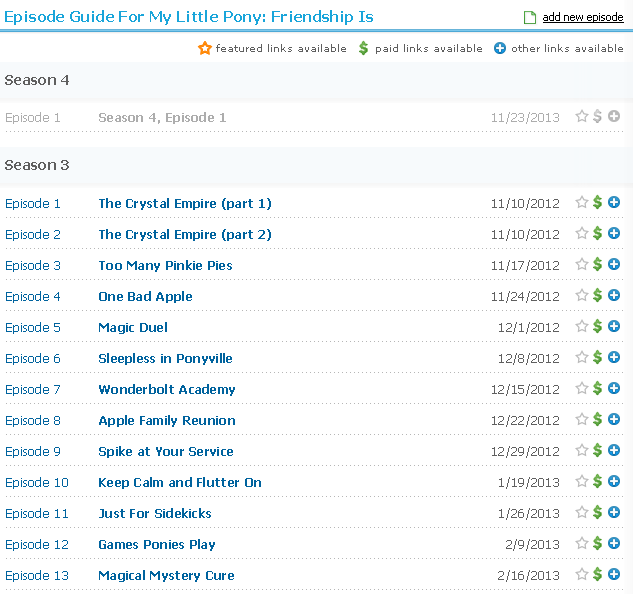
Task: Click the plus icon for Just For Sidekicks
Action: [x=614, y=512]
